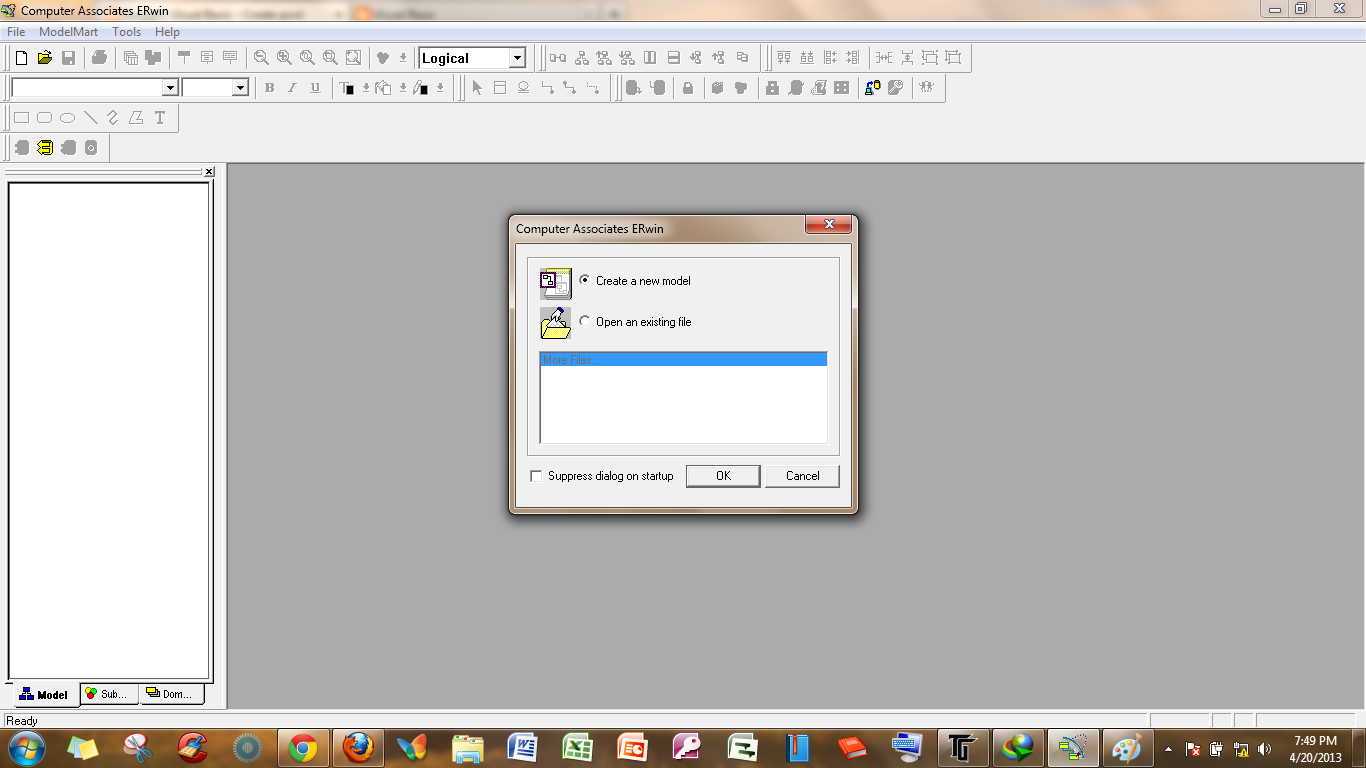Image resolution: width=1366 pixels, height=768 pixels.
Task: Click the yellow highlighted transform icon
Action: (x=45, y=148)
